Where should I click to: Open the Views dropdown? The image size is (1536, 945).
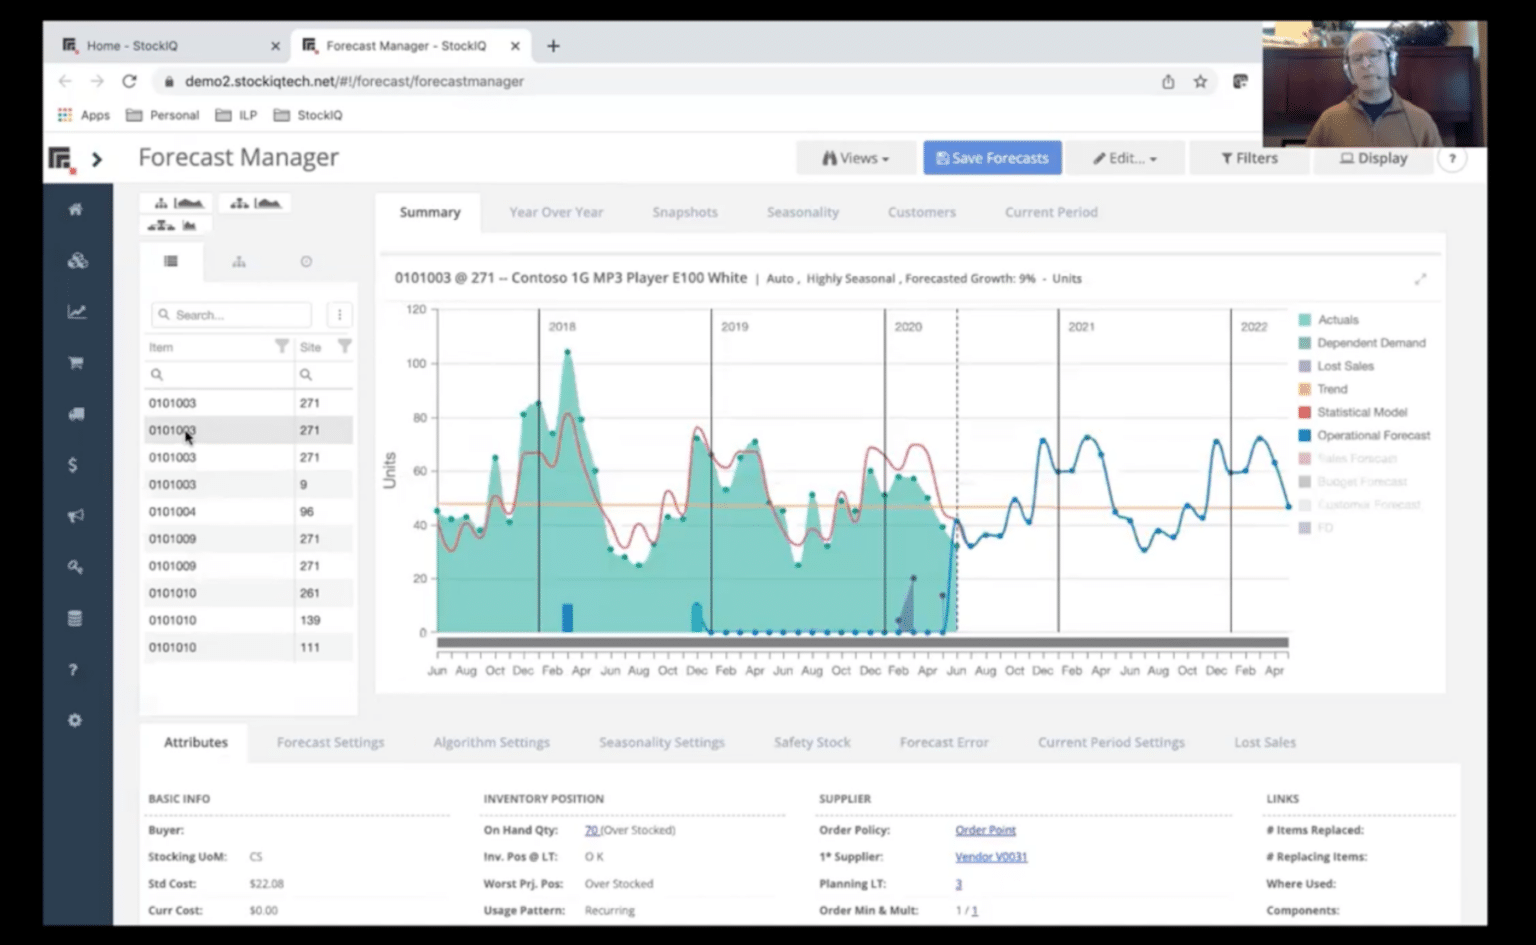pyautogui.click(x=855, y=157)
